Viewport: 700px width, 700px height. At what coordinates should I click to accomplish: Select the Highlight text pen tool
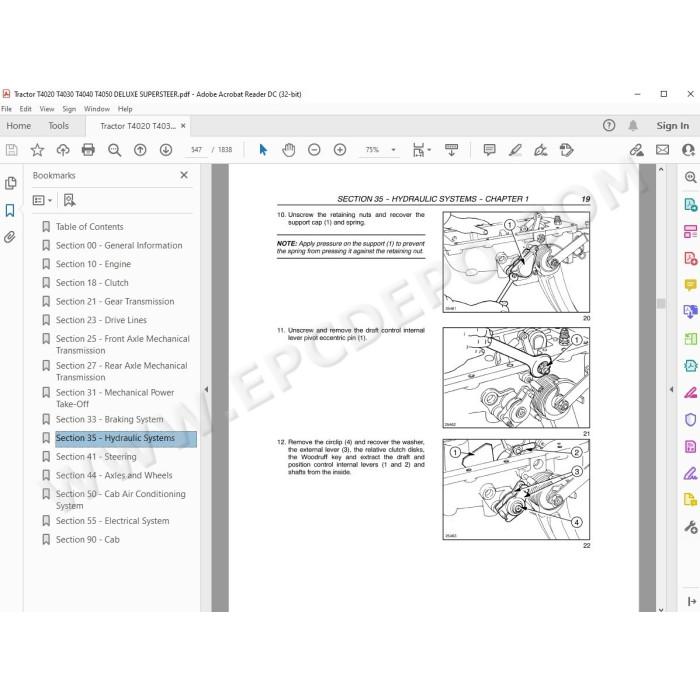coord(515,150)
